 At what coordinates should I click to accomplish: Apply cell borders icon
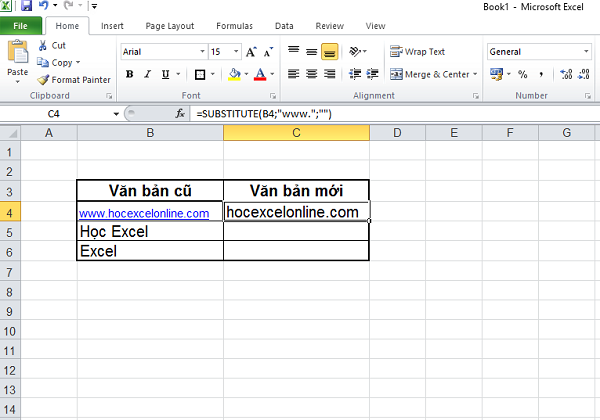click(x=200, y=74)
